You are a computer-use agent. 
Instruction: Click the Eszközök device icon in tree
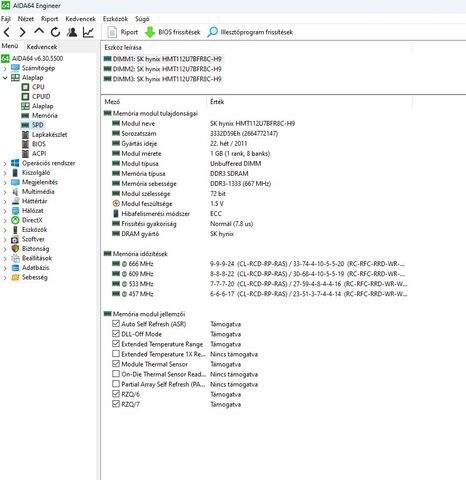(15, 230)
